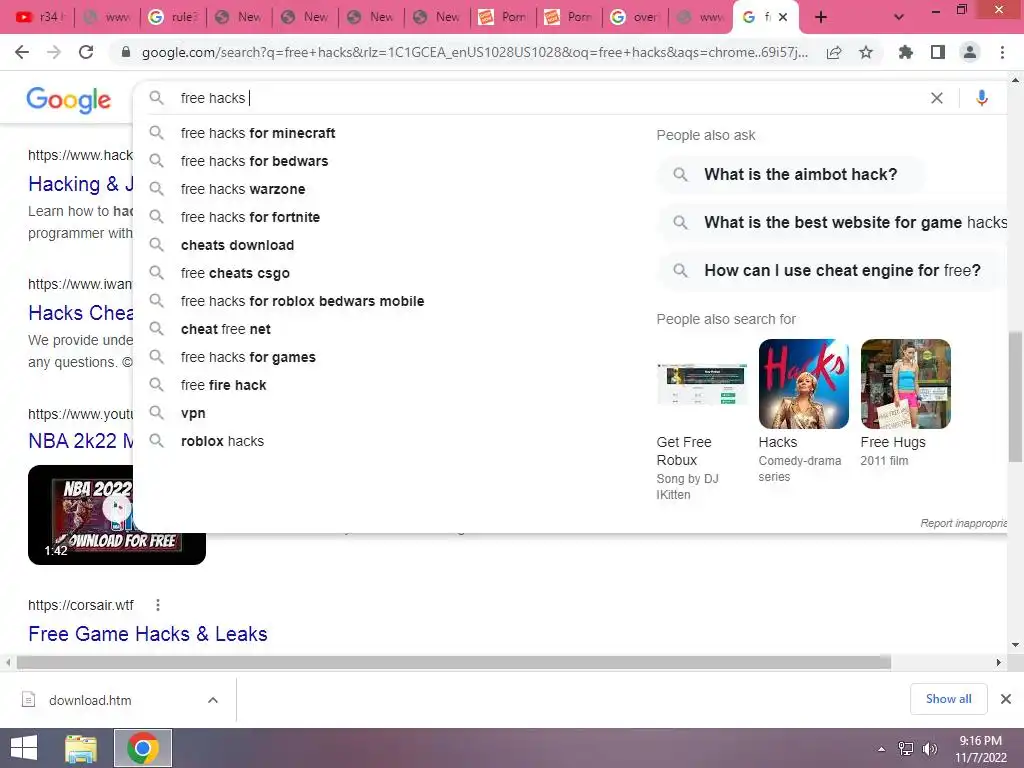
Task: Click best website for game hacks question
Action: point(833,223)
